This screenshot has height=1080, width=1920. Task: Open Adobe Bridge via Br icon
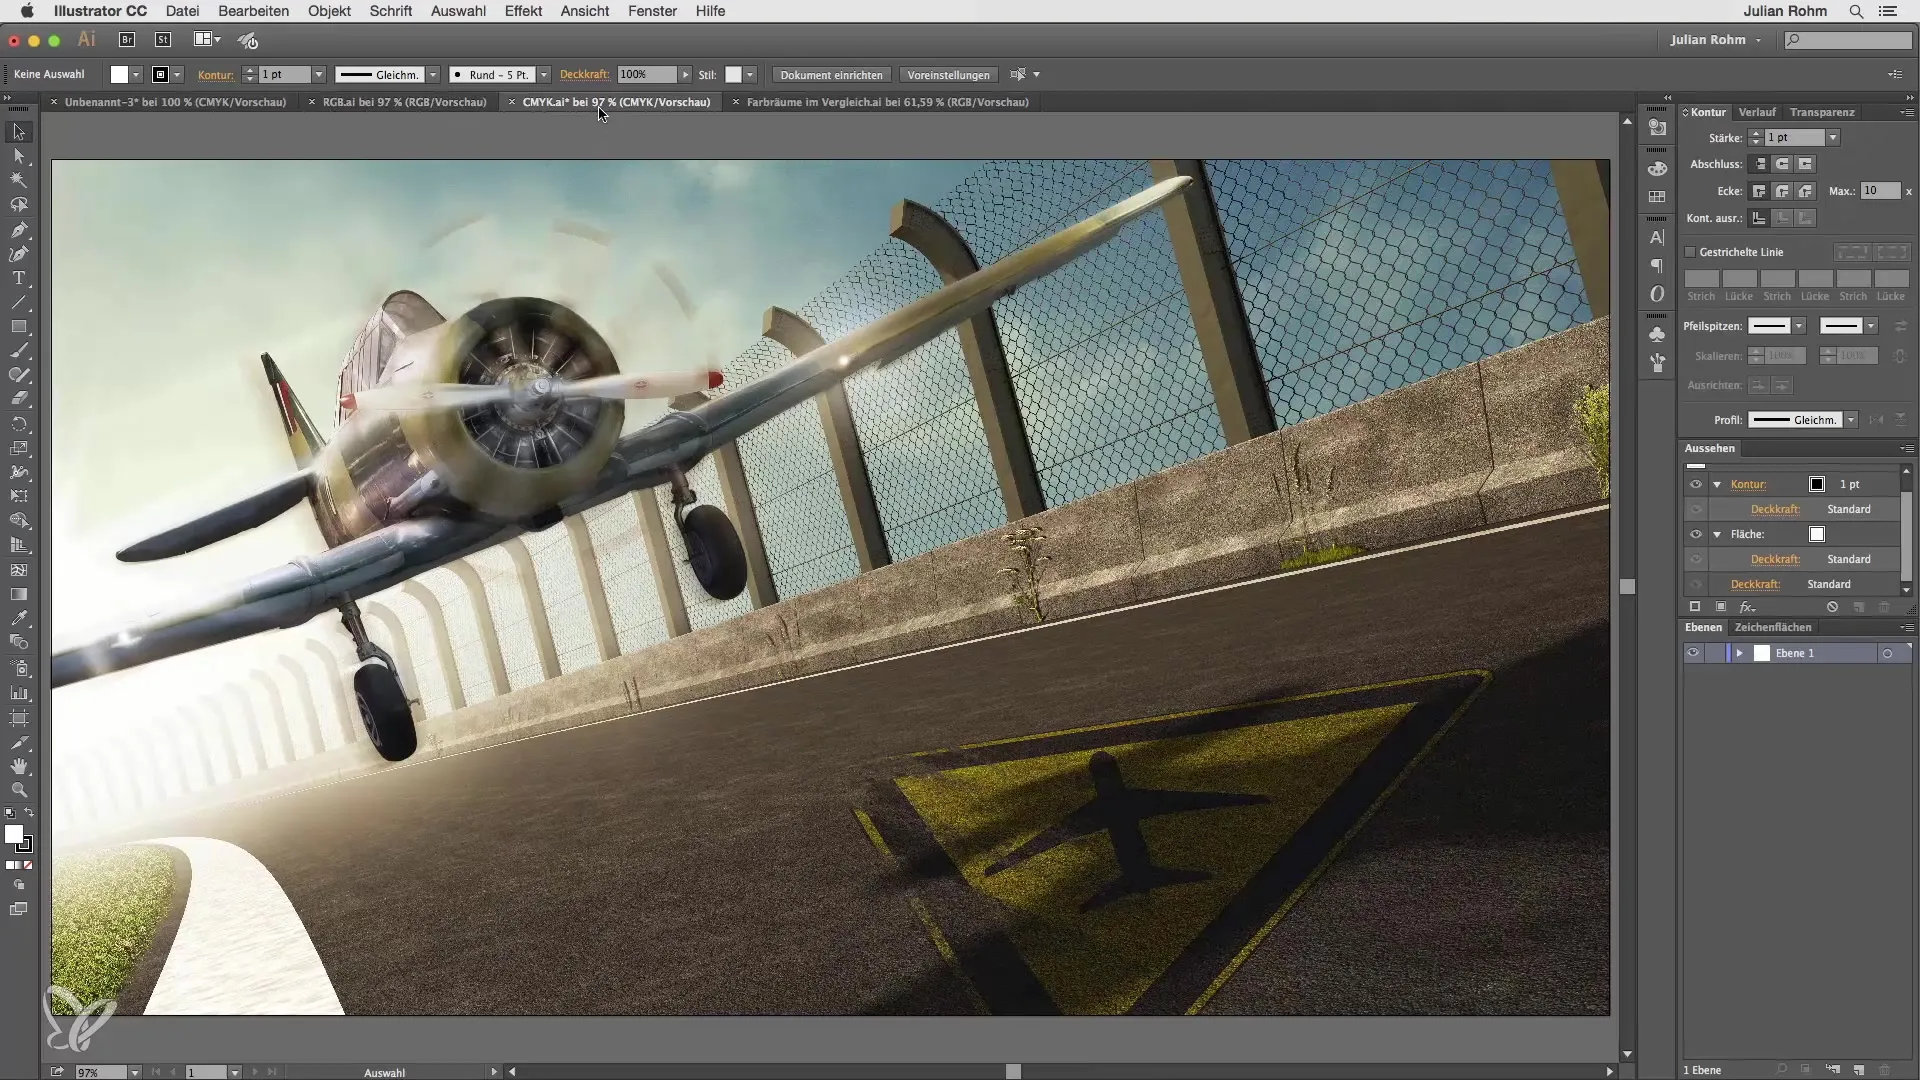point(127,40)
